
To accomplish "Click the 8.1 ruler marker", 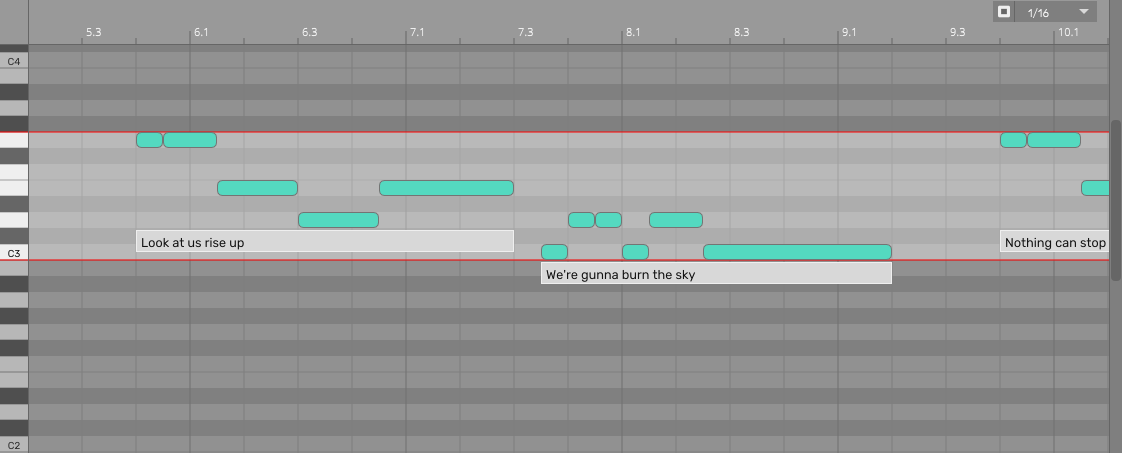I will pyautogui.click(x=633, y=32).
